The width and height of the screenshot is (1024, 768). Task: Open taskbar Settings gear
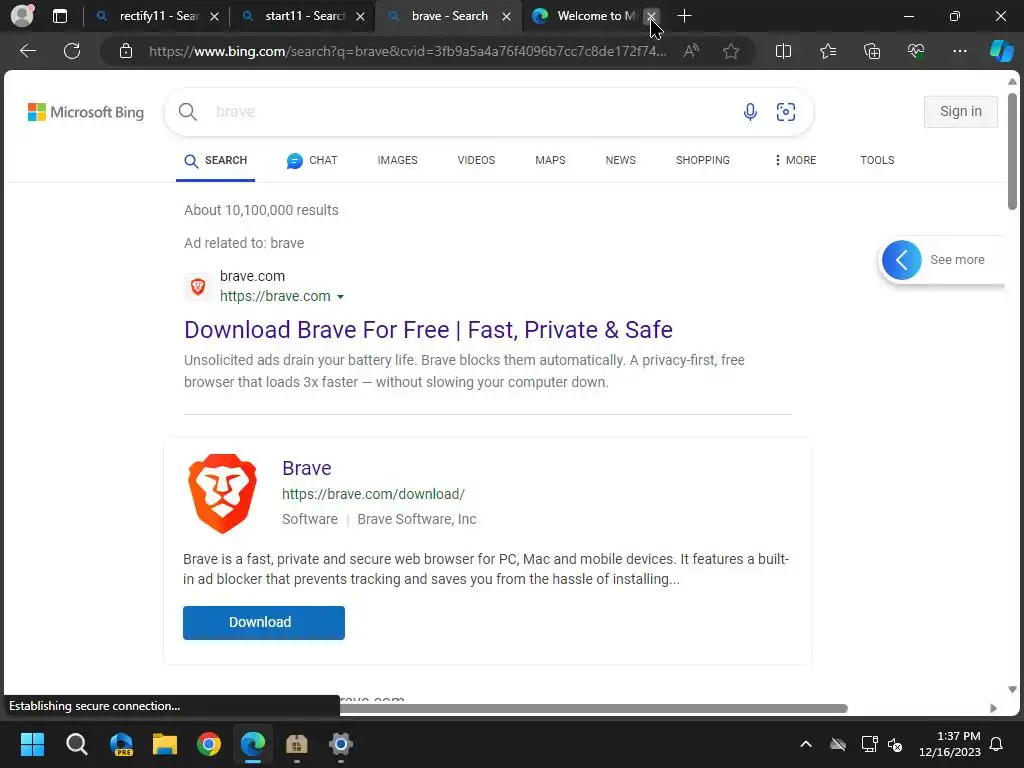coord(341,744)
